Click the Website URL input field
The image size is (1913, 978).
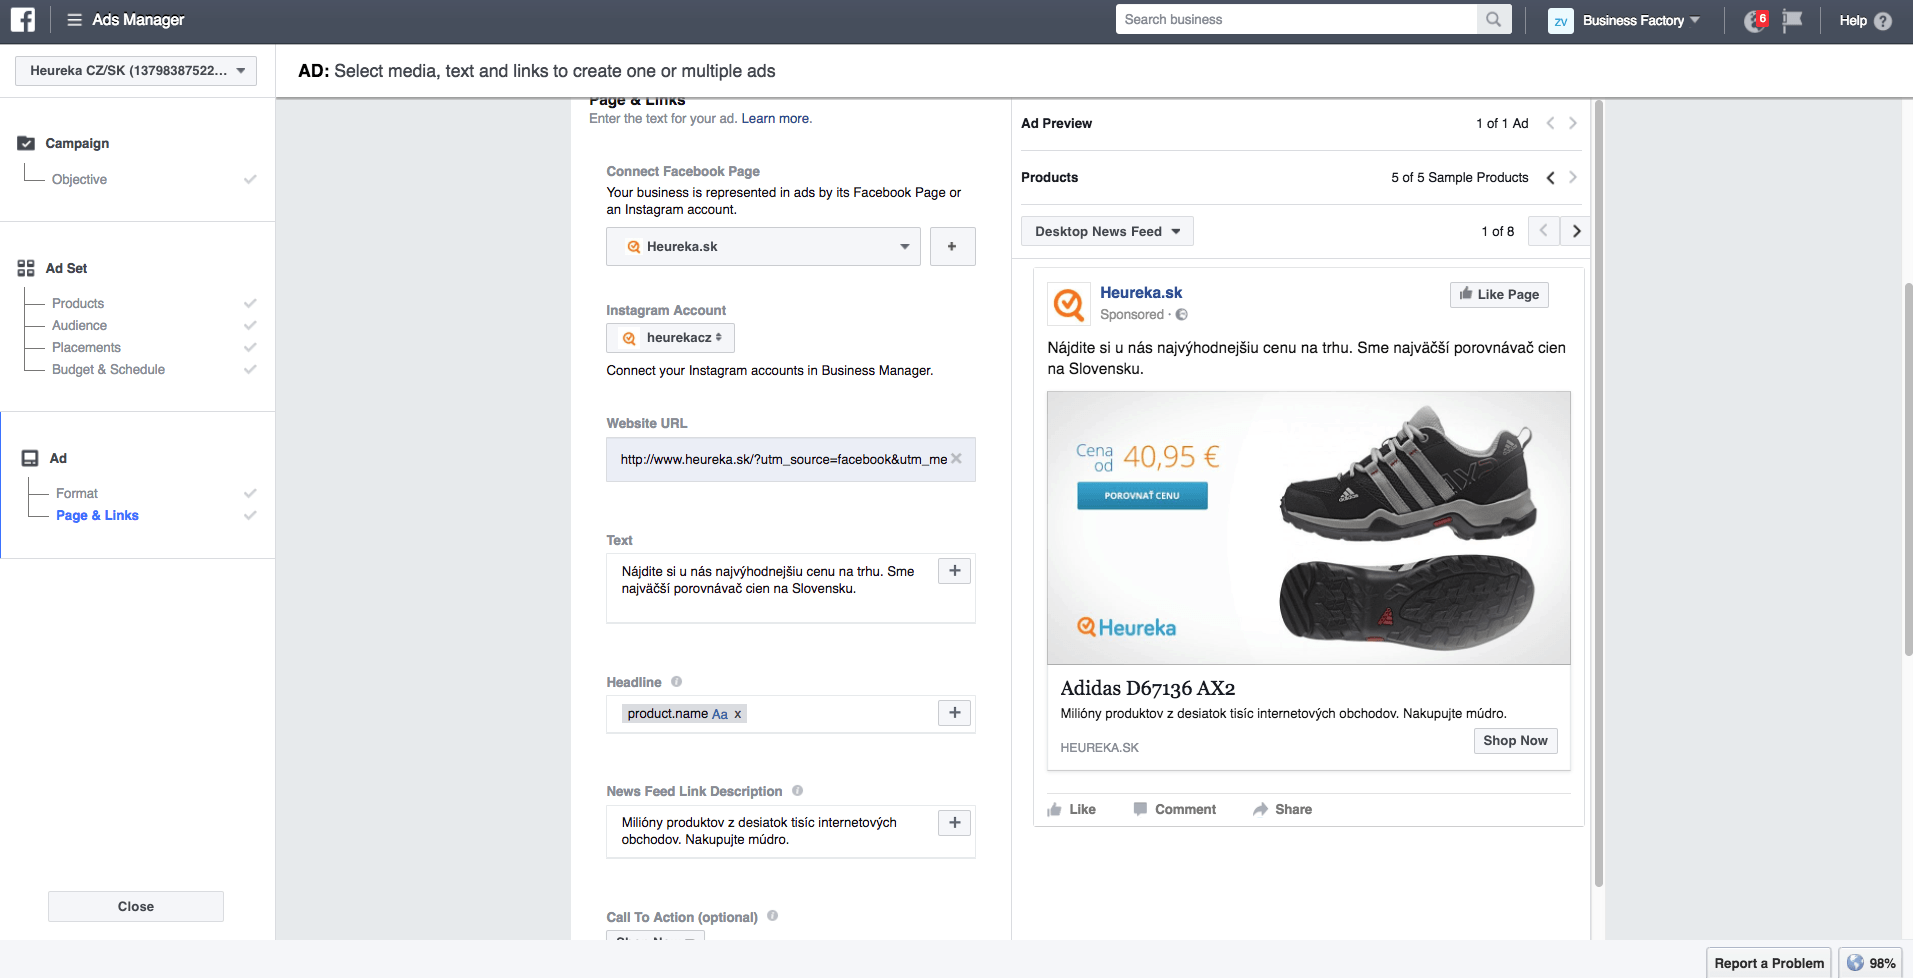coord(790,459)
